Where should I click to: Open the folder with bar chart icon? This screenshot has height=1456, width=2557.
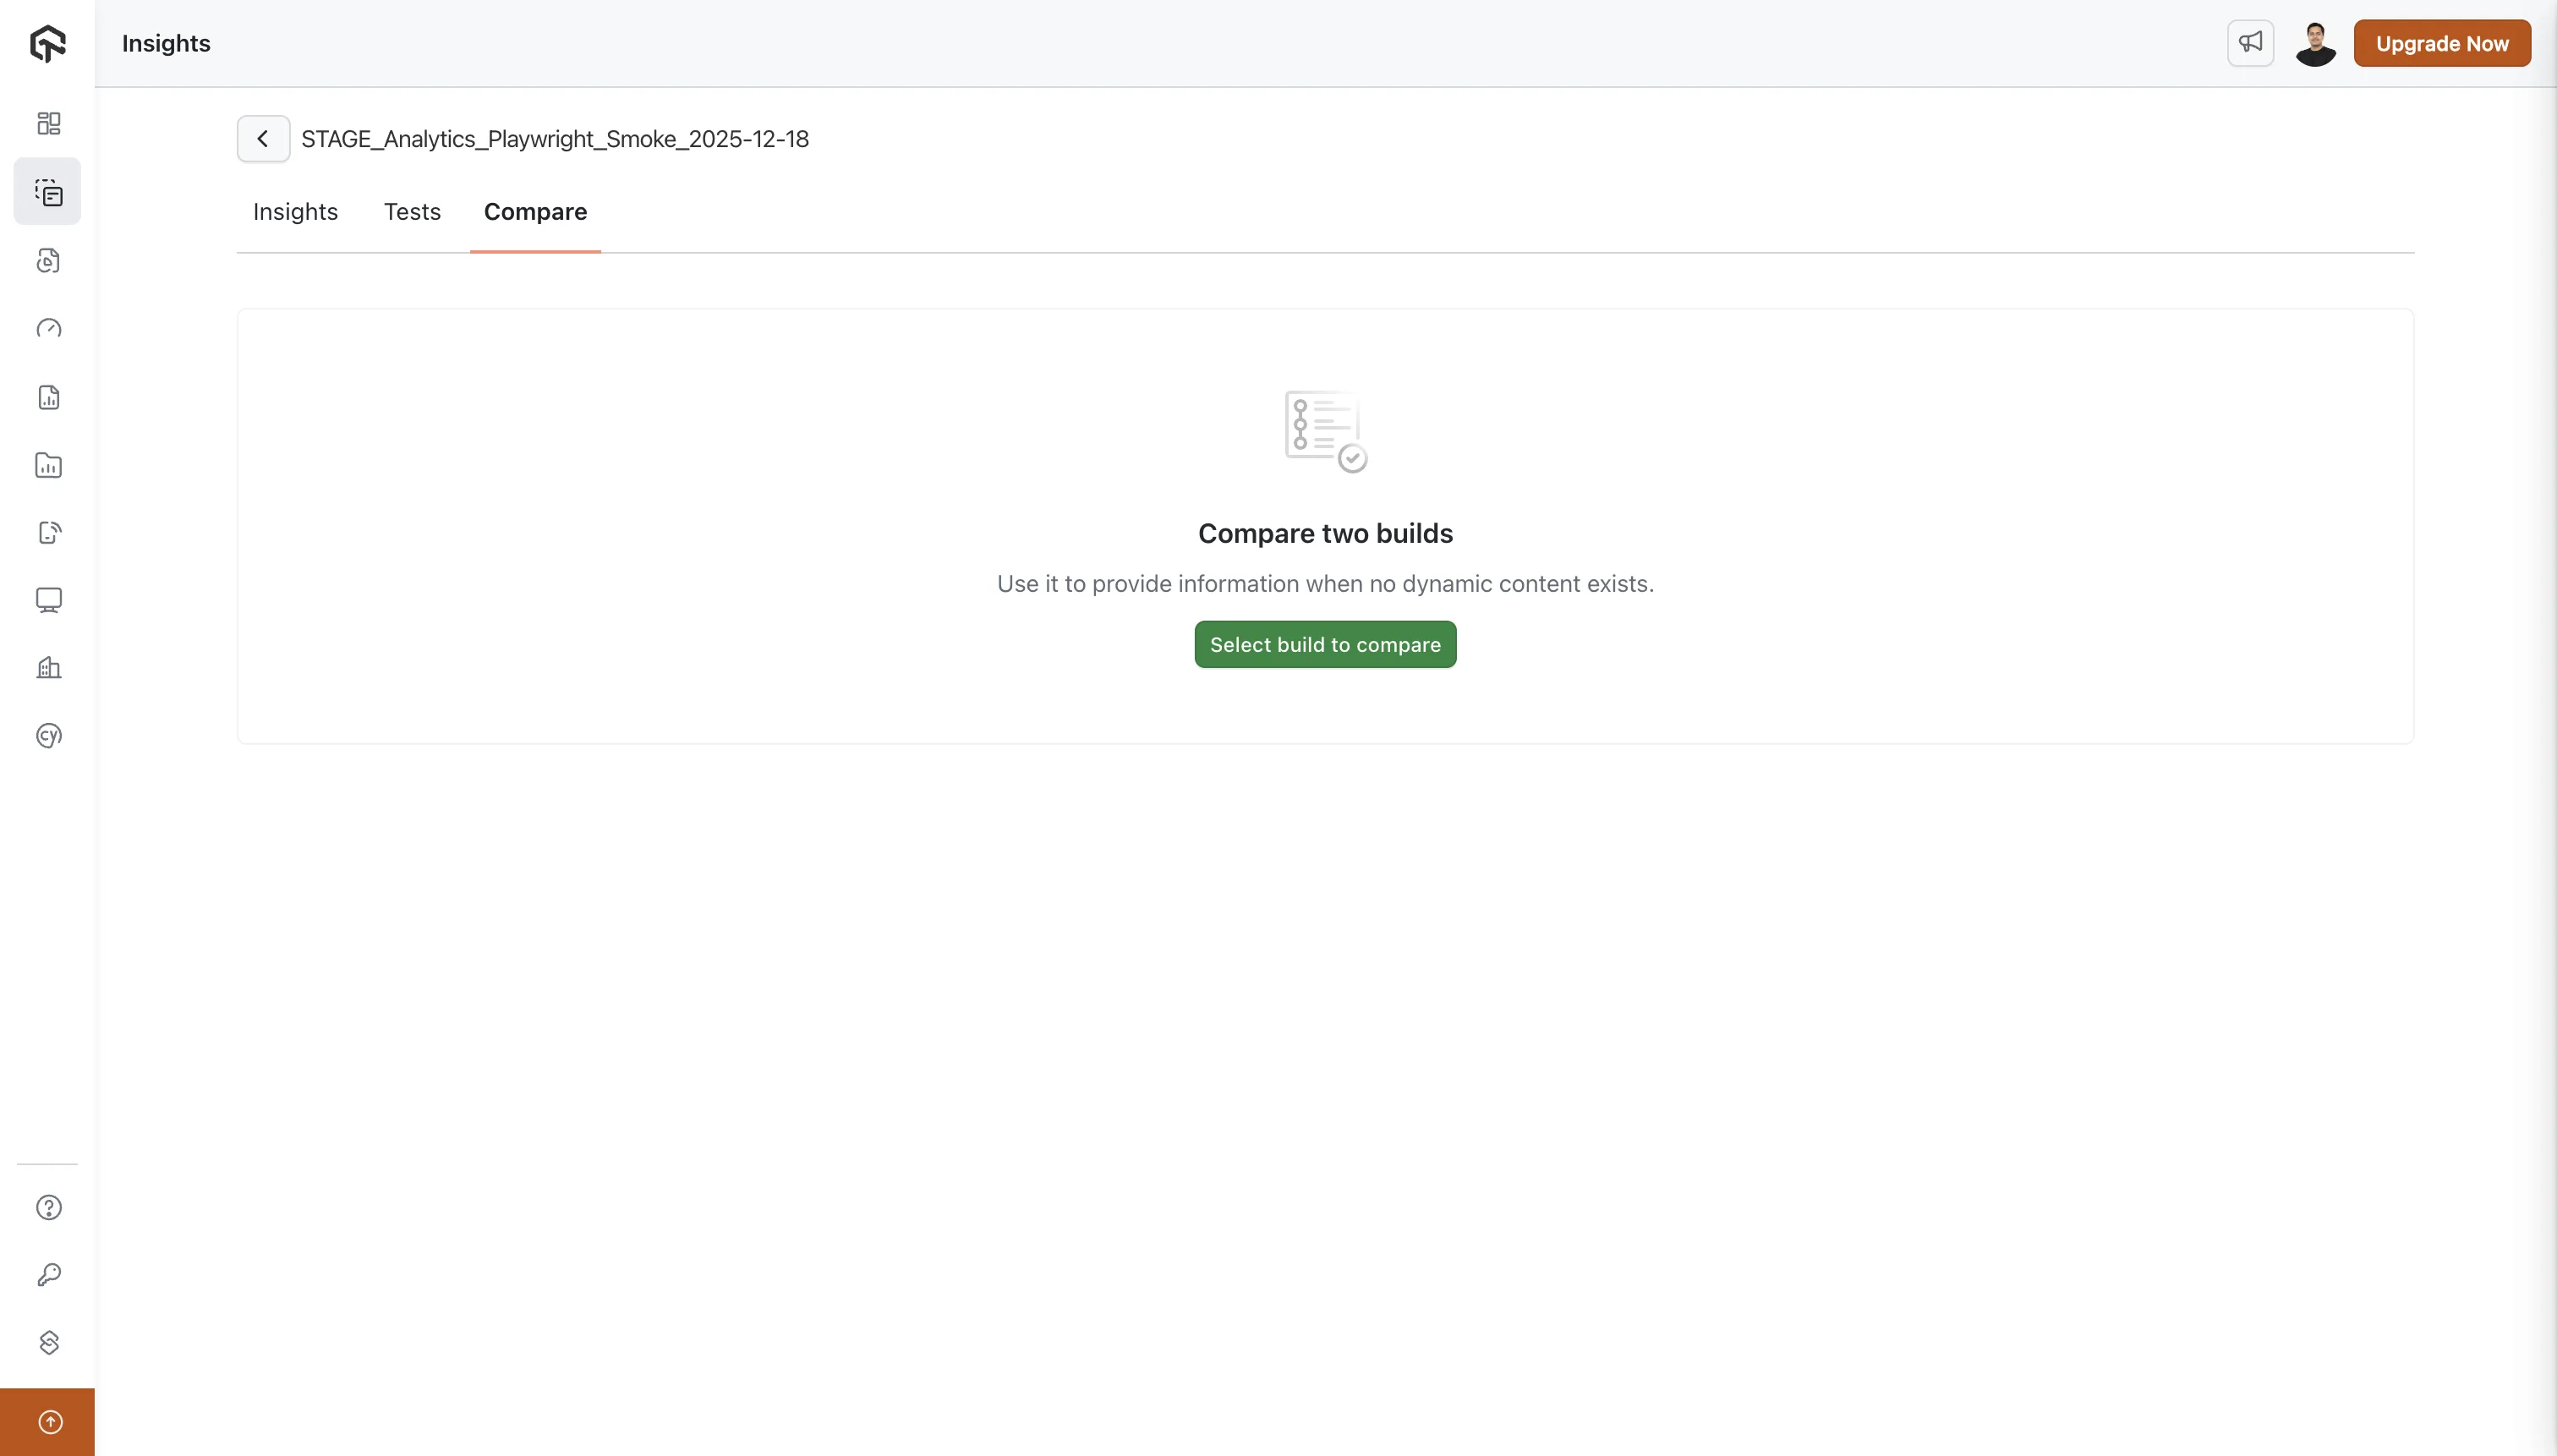(x=48, y=465)
